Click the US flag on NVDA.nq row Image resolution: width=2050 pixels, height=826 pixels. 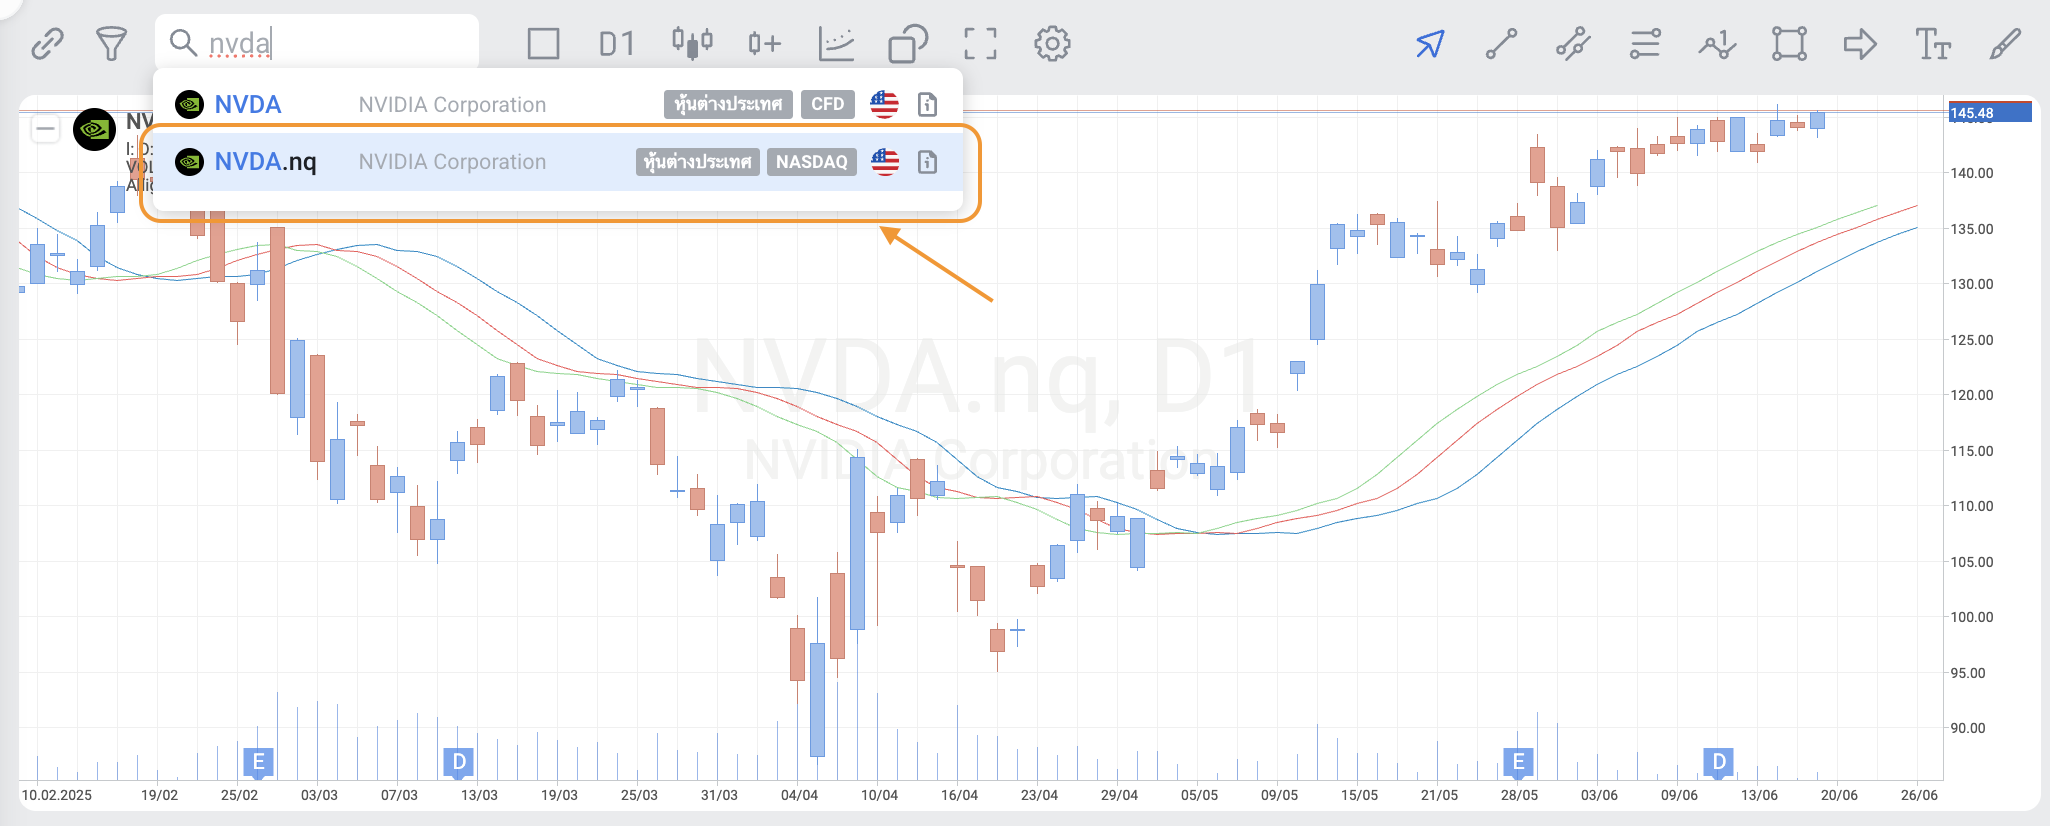885,162
